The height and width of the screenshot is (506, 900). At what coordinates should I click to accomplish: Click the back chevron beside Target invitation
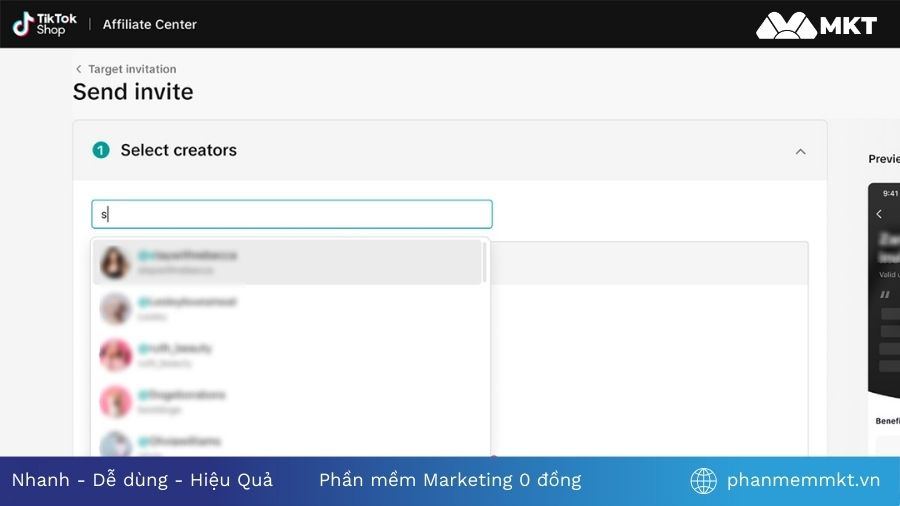tap(79, 69)
